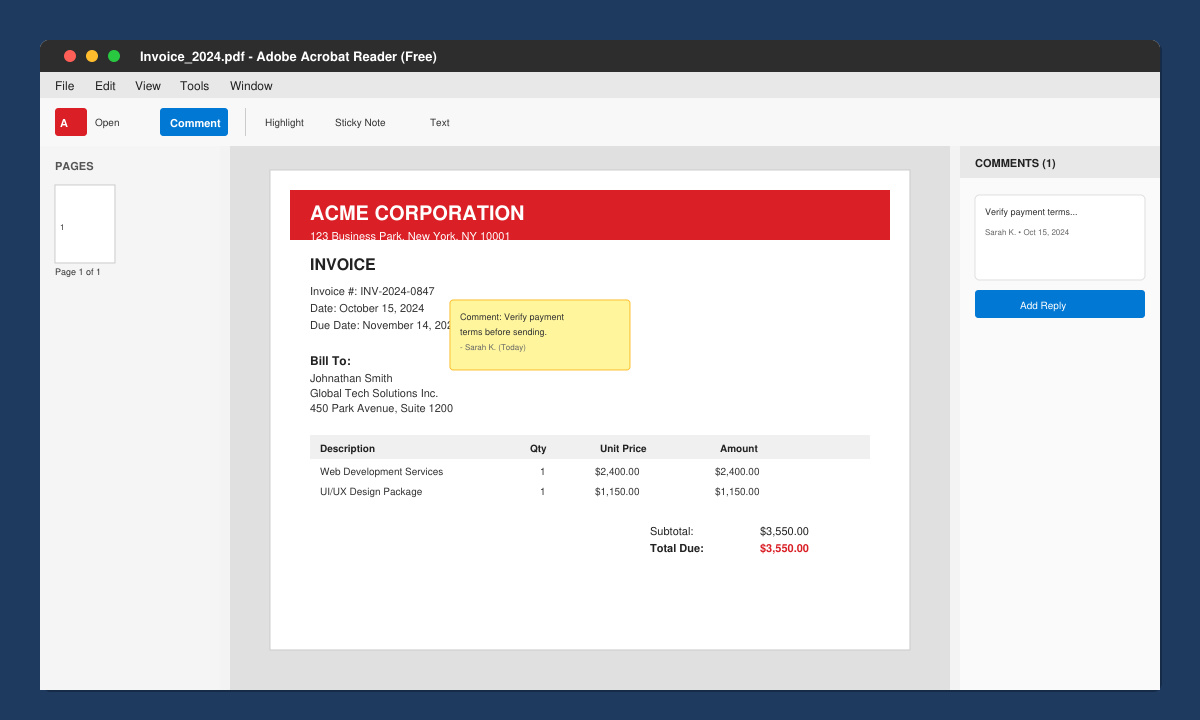Click the Subtotal label
The height and width of the screenshot is (720, 1200).
671,531
